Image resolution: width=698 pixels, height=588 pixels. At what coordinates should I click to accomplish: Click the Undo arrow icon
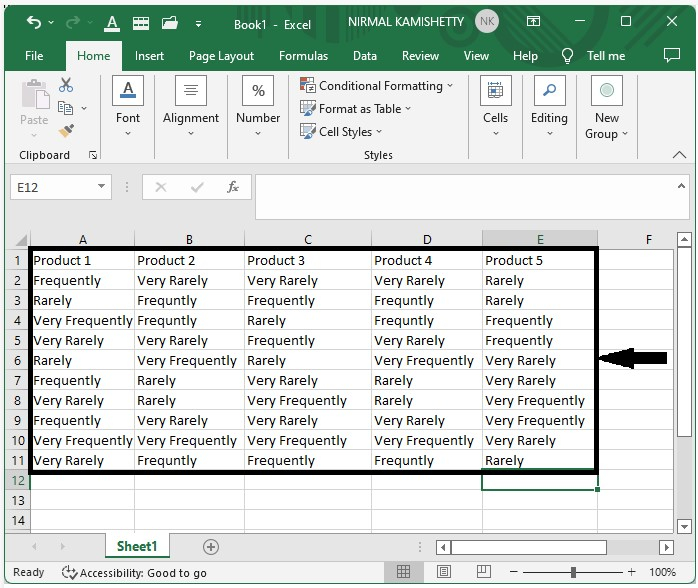(34, 22)
